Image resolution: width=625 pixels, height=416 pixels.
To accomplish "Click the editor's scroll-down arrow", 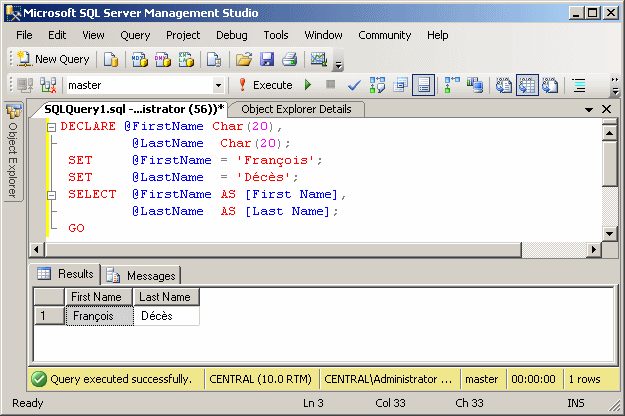I will click(x=609, y=234).
